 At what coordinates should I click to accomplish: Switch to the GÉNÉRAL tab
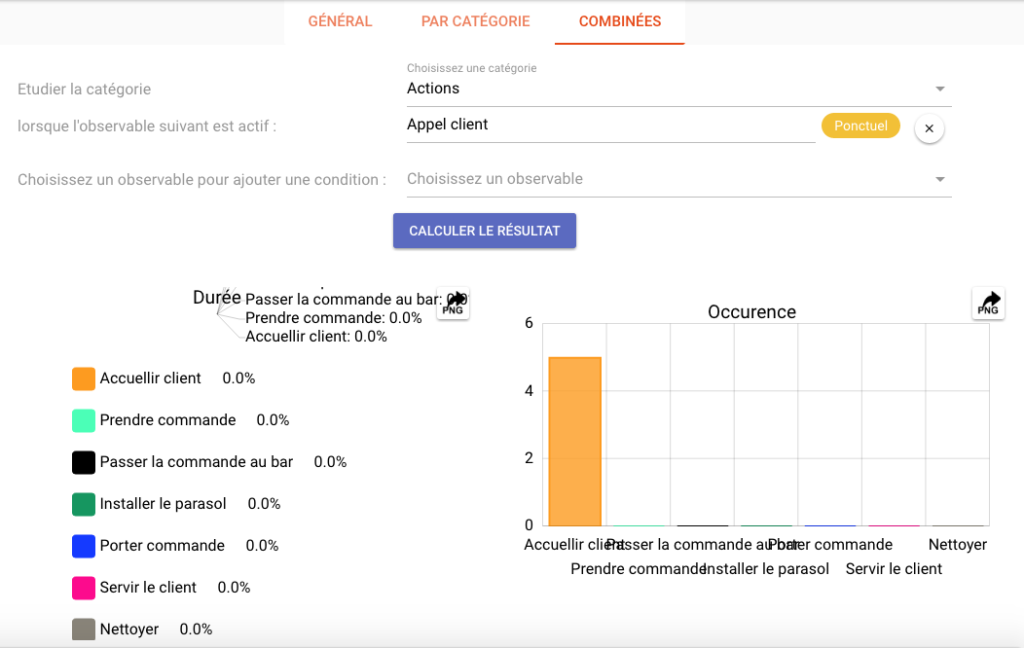pyautogui.click(x=340, y=20)
